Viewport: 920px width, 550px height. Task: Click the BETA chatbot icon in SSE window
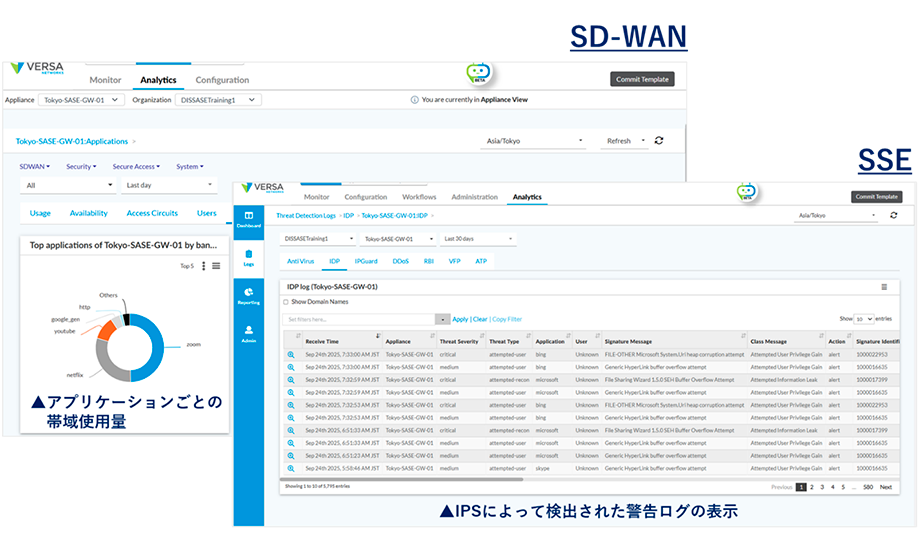[x=747, y=192]
